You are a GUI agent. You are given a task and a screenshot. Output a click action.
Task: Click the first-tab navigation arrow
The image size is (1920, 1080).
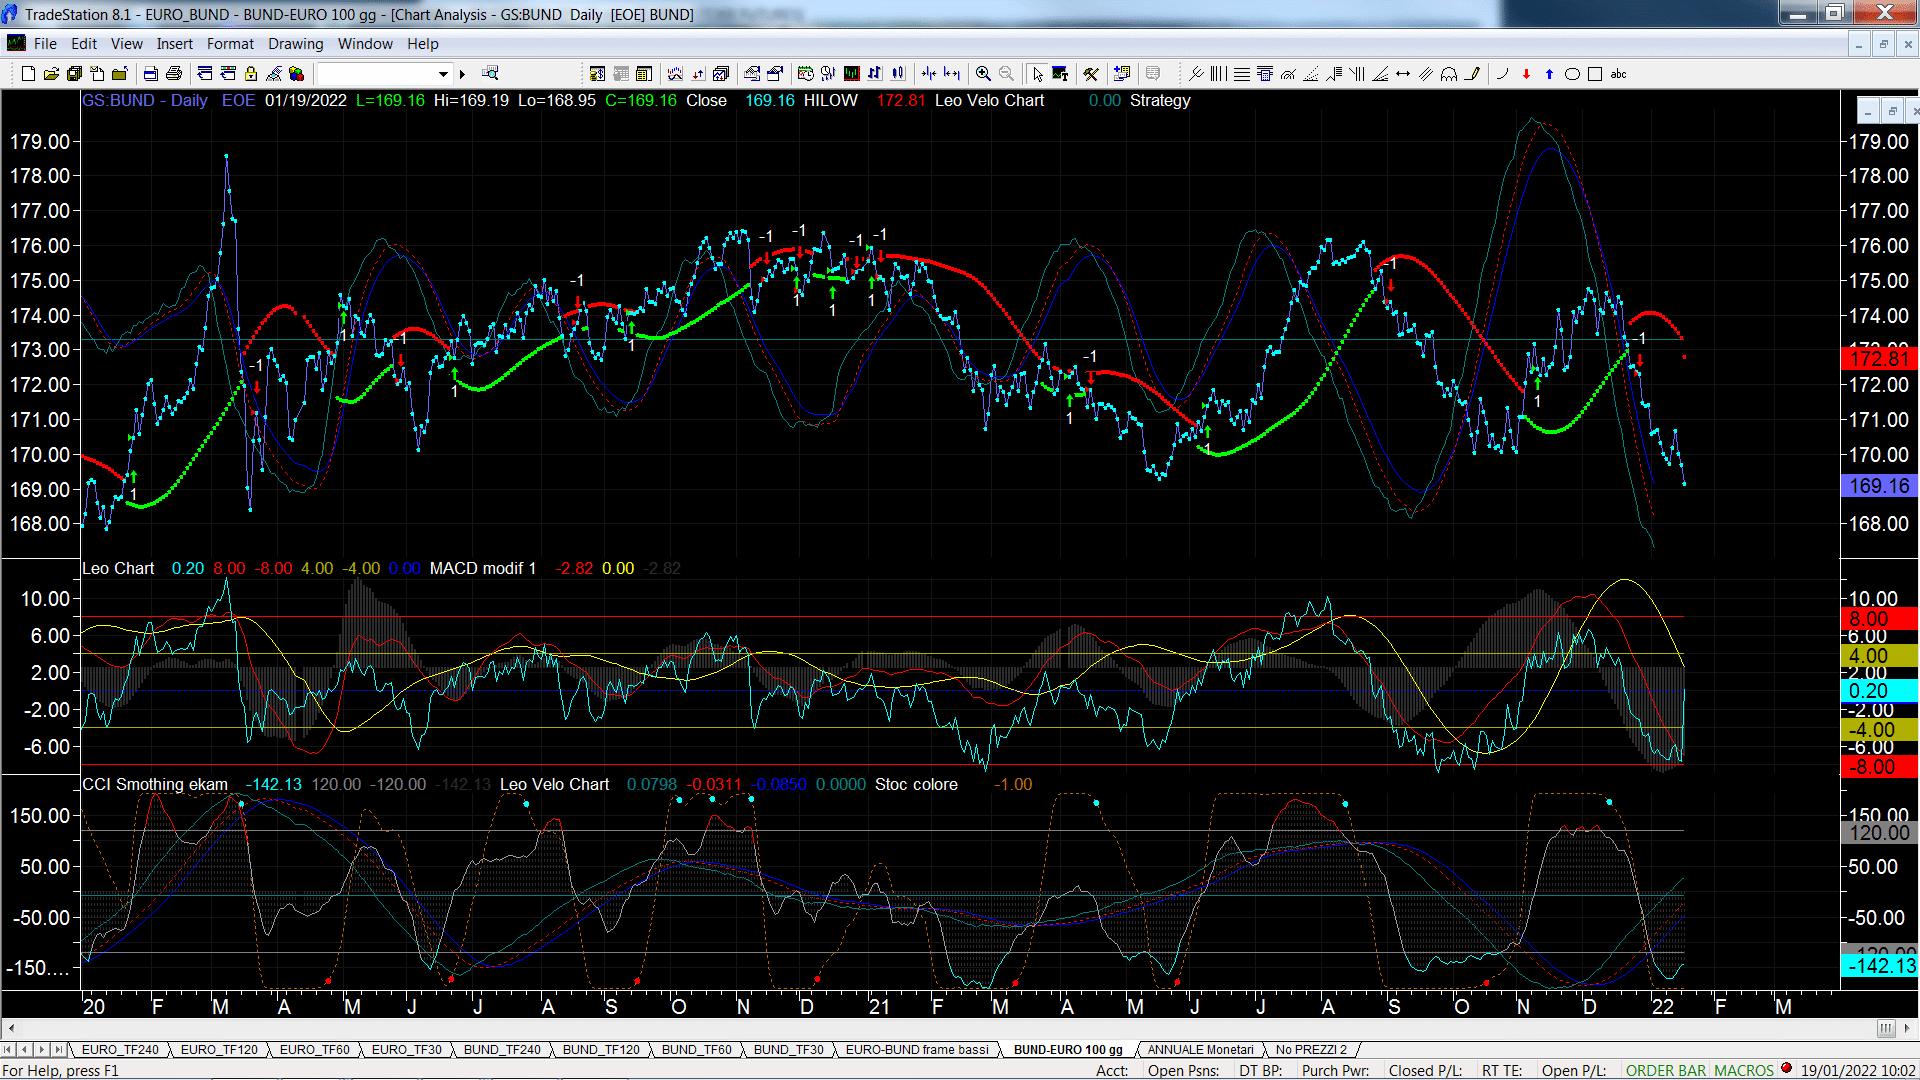(x=8, y=1049)
